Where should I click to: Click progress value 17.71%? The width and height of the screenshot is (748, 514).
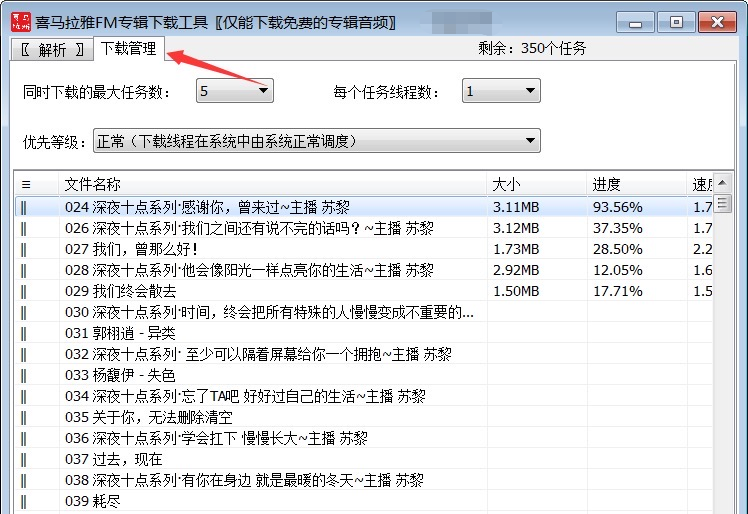tap(618, 291)
